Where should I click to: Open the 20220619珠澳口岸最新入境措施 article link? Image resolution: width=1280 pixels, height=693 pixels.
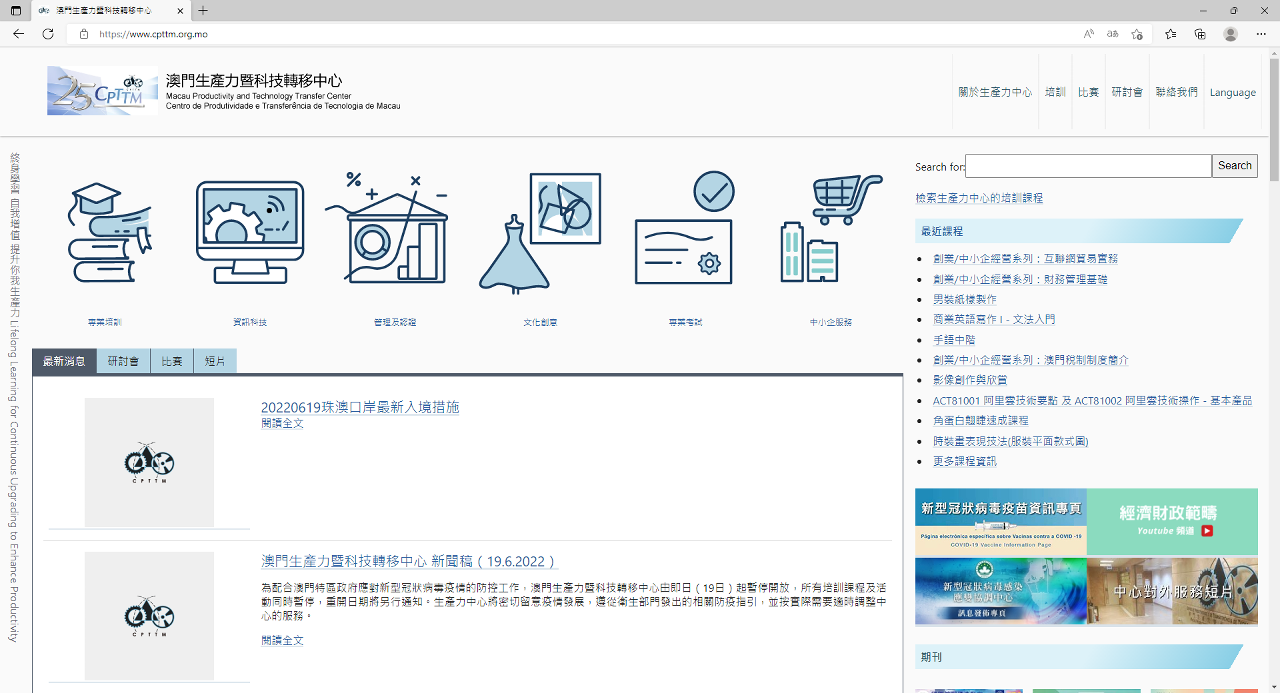pos(360,408)
